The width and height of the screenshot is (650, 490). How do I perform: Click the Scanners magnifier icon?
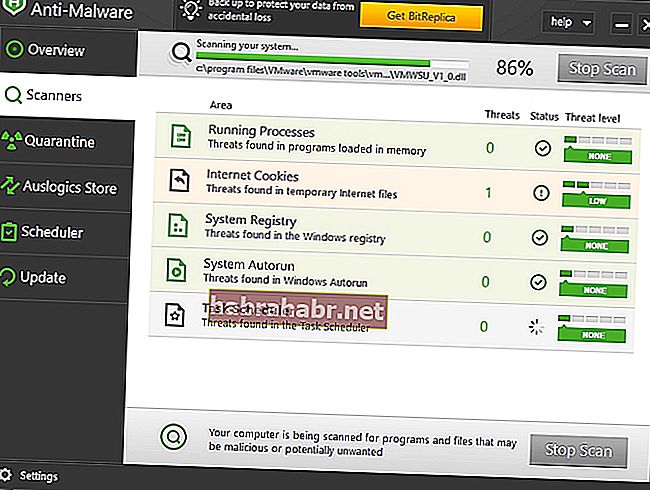[13, 95]
